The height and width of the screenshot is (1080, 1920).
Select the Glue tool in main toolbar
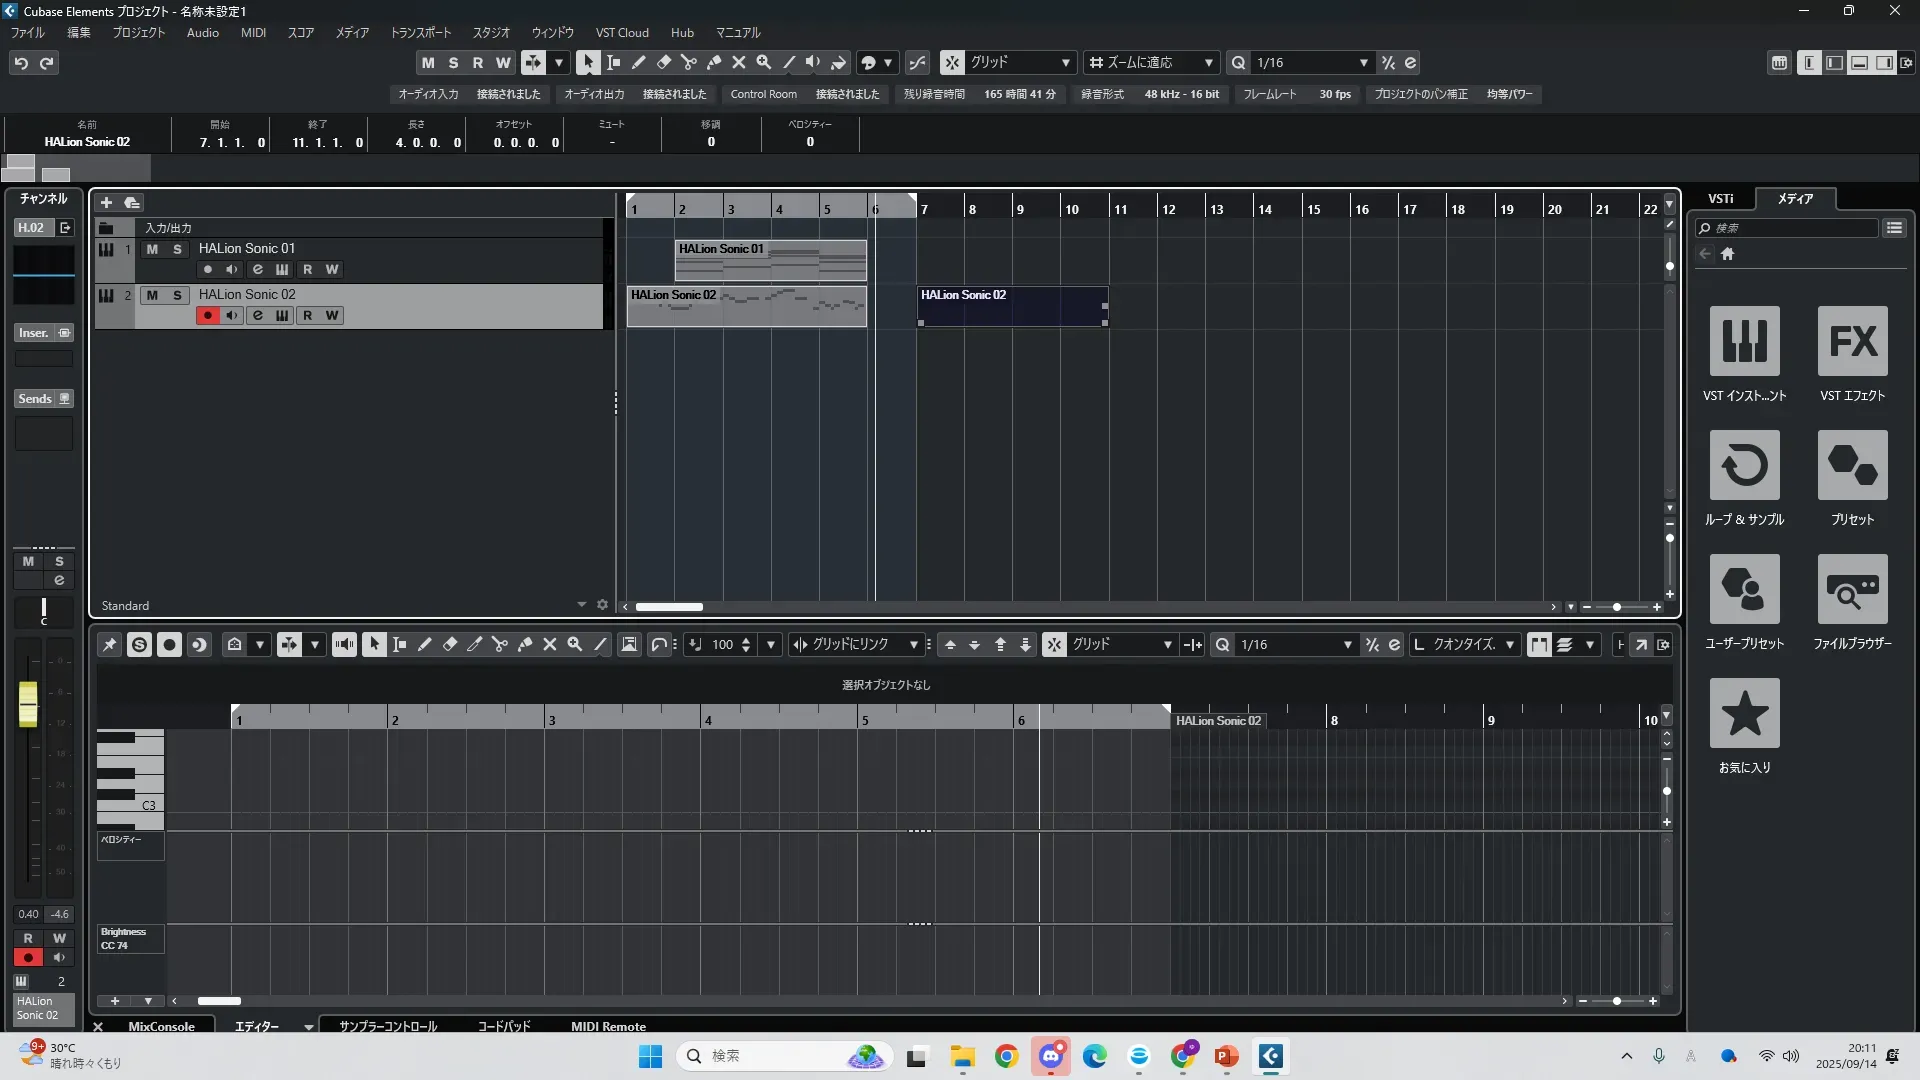[x=714, y=62]
